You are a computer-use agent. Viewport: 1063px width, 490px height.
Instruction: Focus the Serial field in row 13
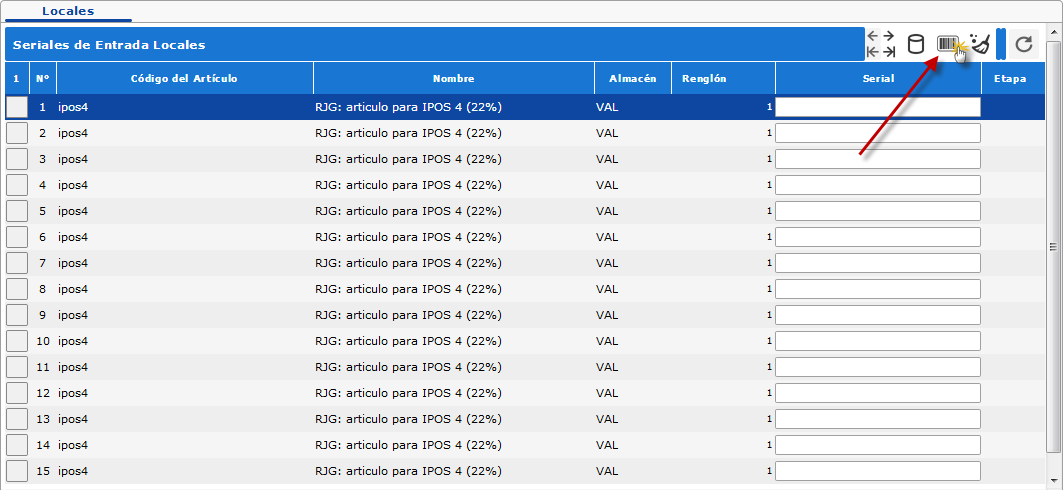(878, 419)
